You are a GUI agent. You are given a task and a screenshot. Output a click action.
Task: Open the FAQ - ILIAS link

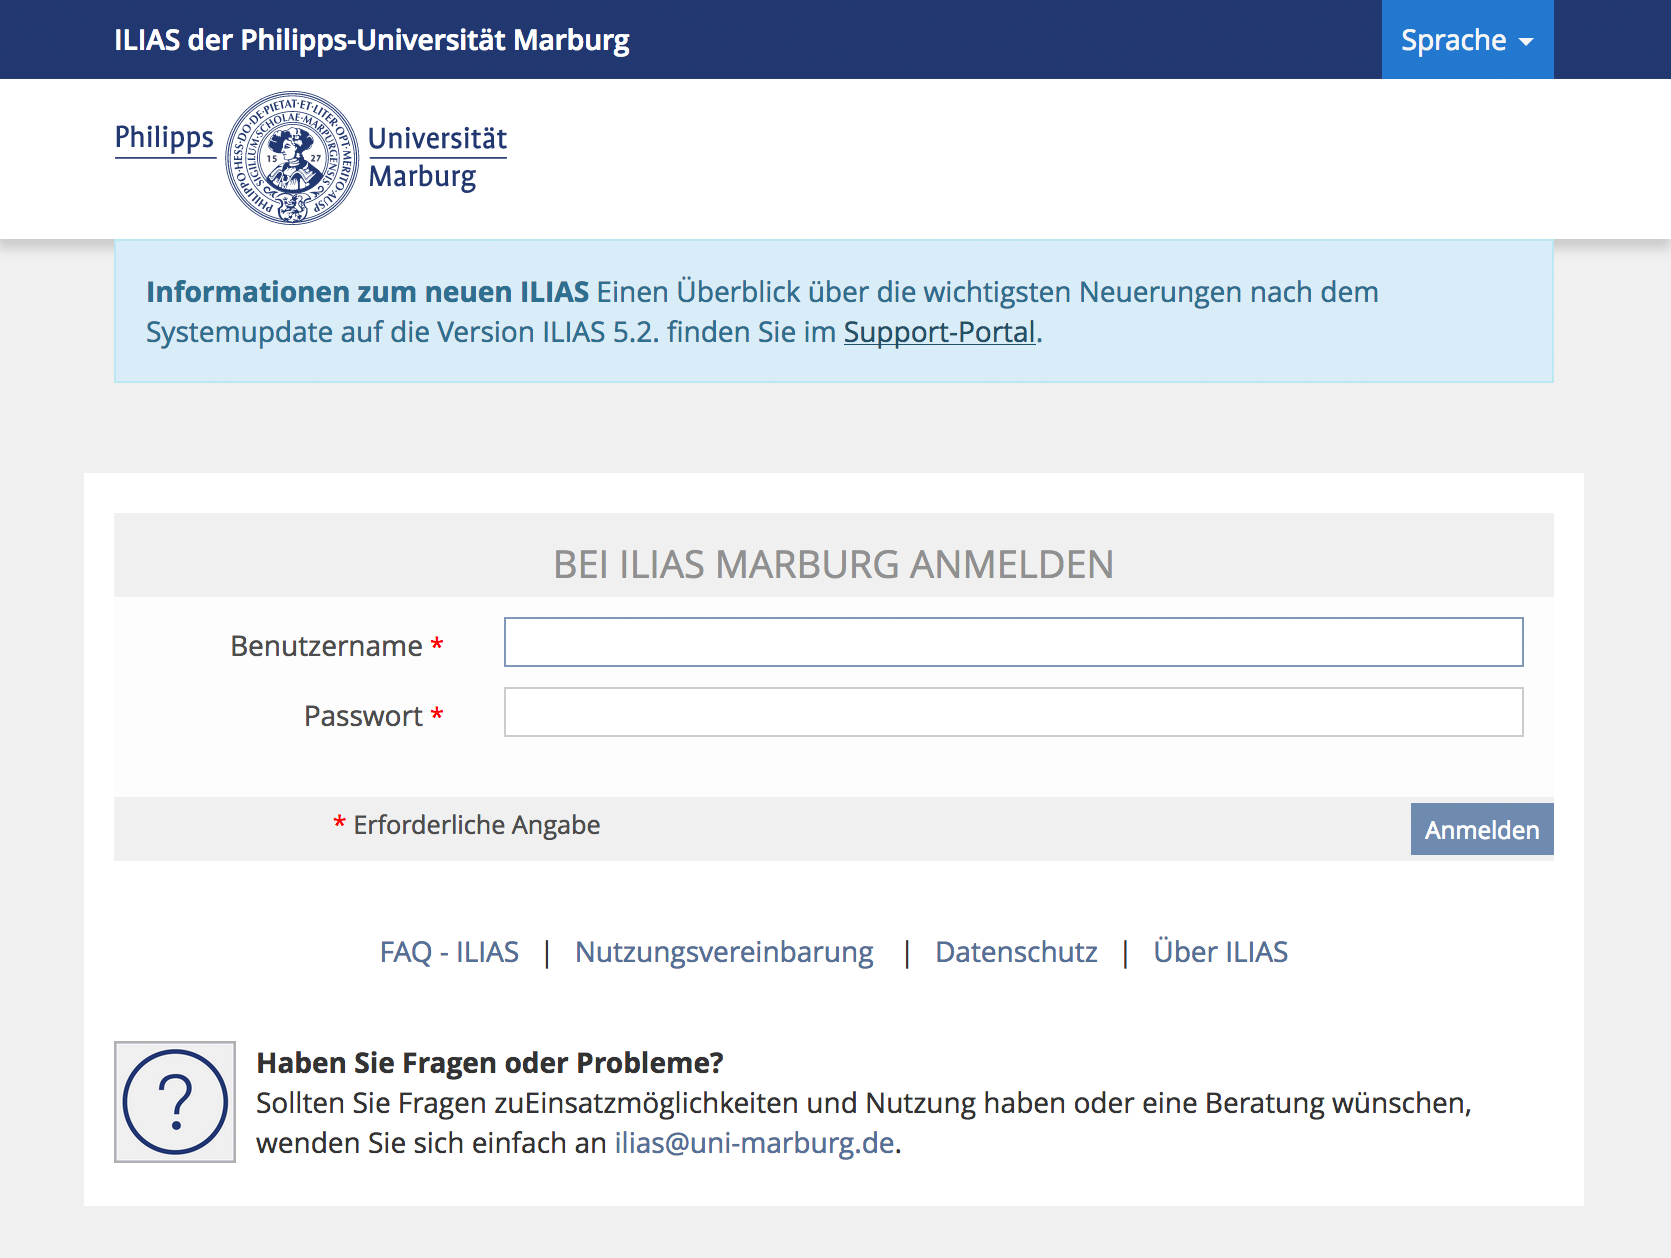449,952
